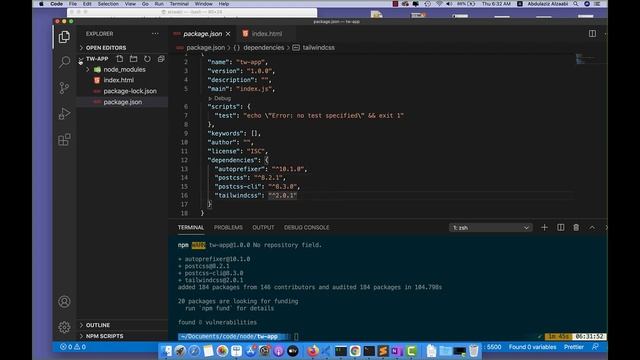Click New Folder icon in TW-APP header
Image resolution: width=640 pixels, height=360 pixels.
point(133,59)
